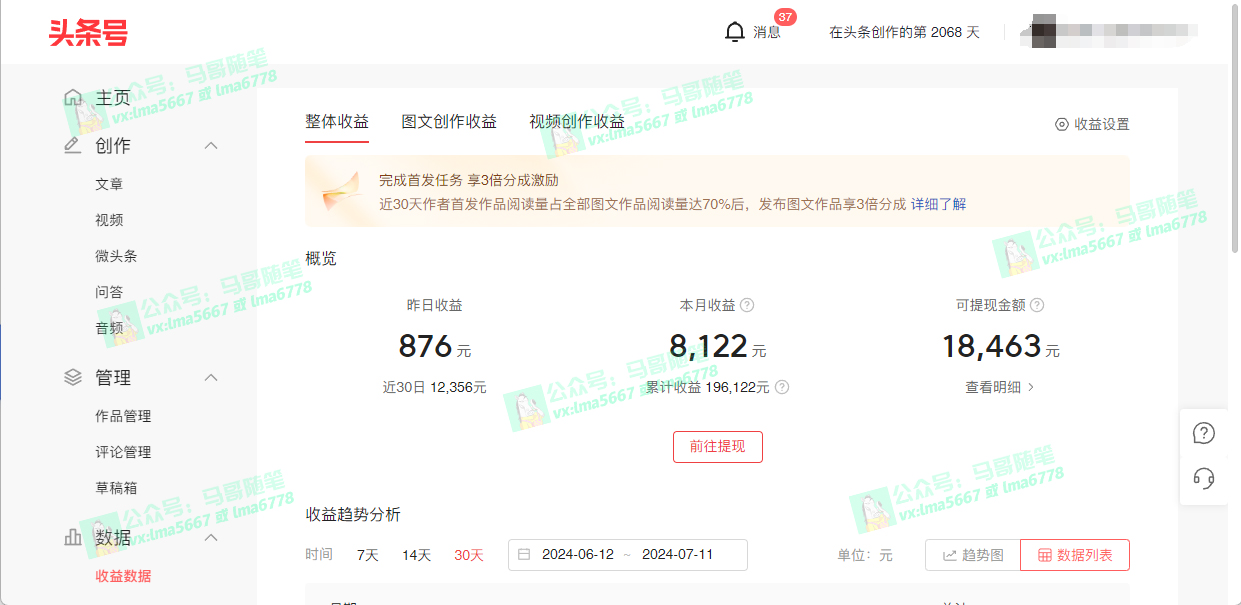Viewport: 1241px width, 605px height.
Task: Click the notification bell with badge 37
Action: [735, 31]
